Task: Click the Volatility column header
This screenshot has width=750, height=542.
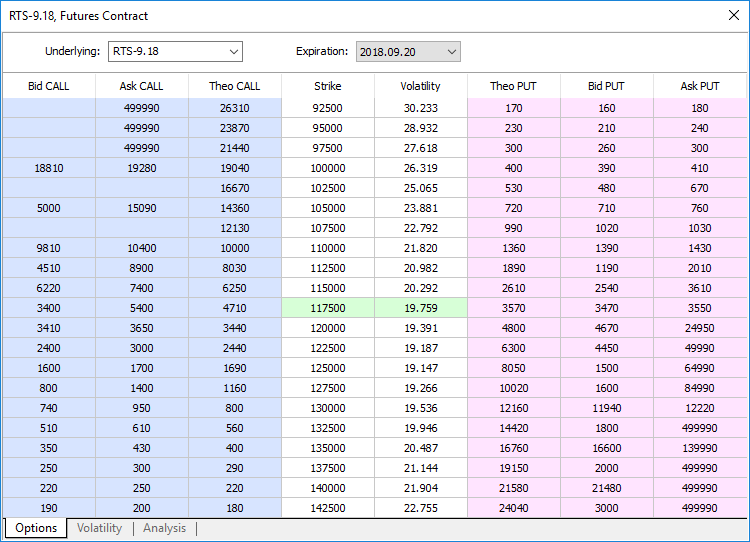Action: 420,86
